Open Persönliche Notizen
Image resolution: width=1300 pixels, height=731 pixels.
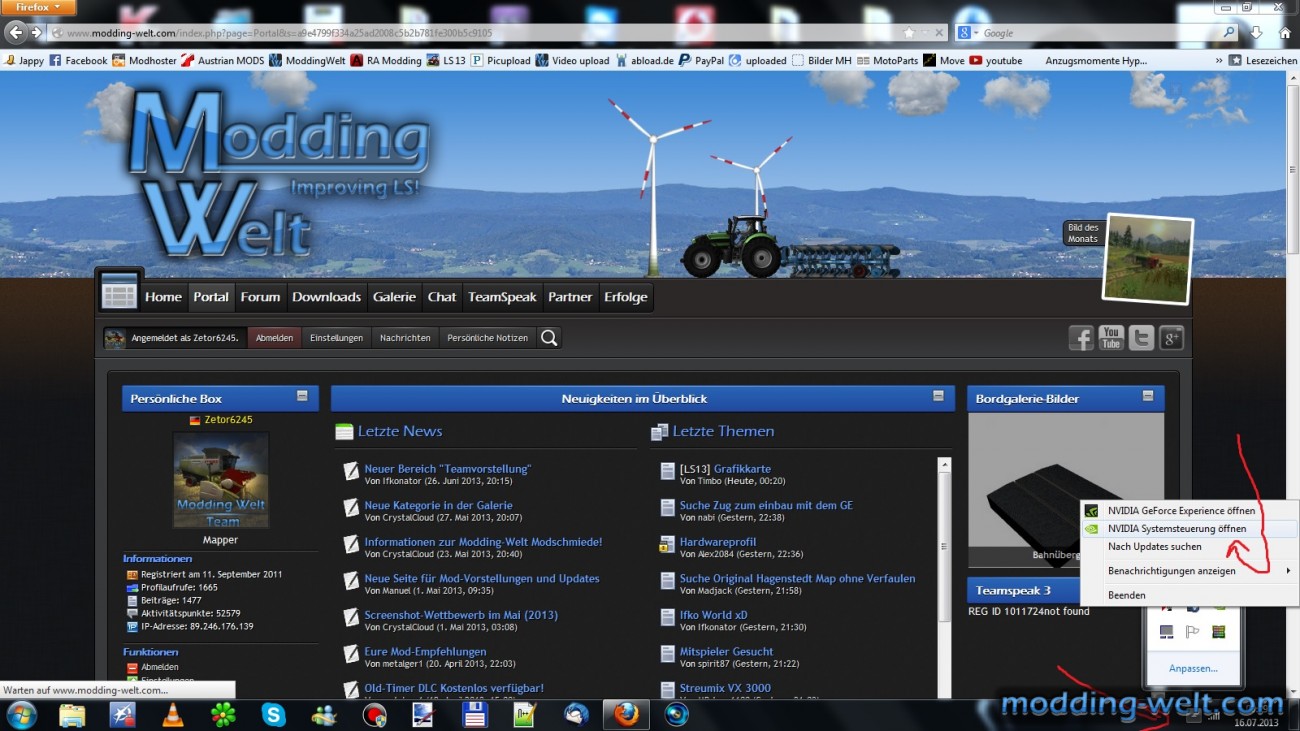487,338
